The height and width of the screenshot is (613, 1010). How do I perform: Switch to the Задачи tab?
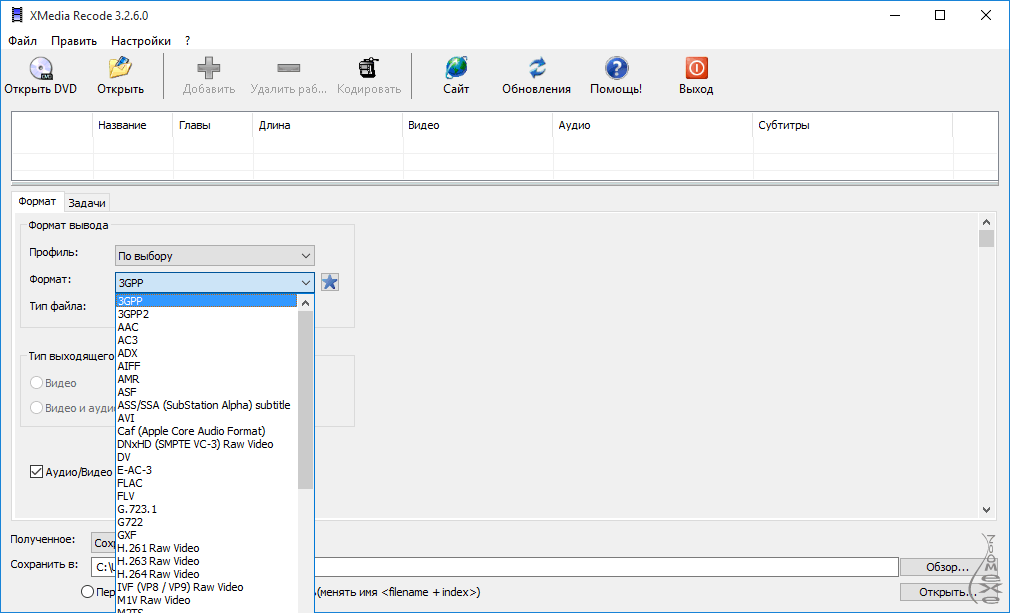87,203
